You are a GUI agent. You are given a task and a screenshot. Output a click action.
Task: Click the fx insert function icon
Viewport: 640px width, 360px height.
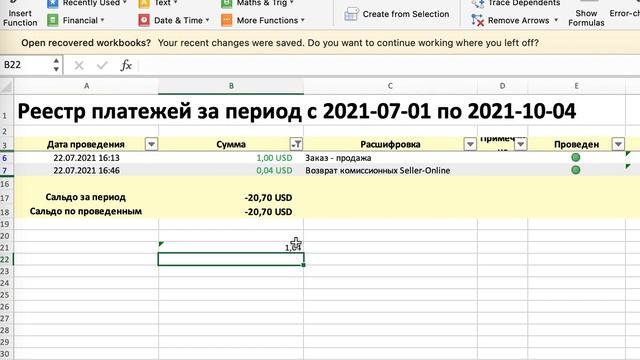[x=126, y=65]
